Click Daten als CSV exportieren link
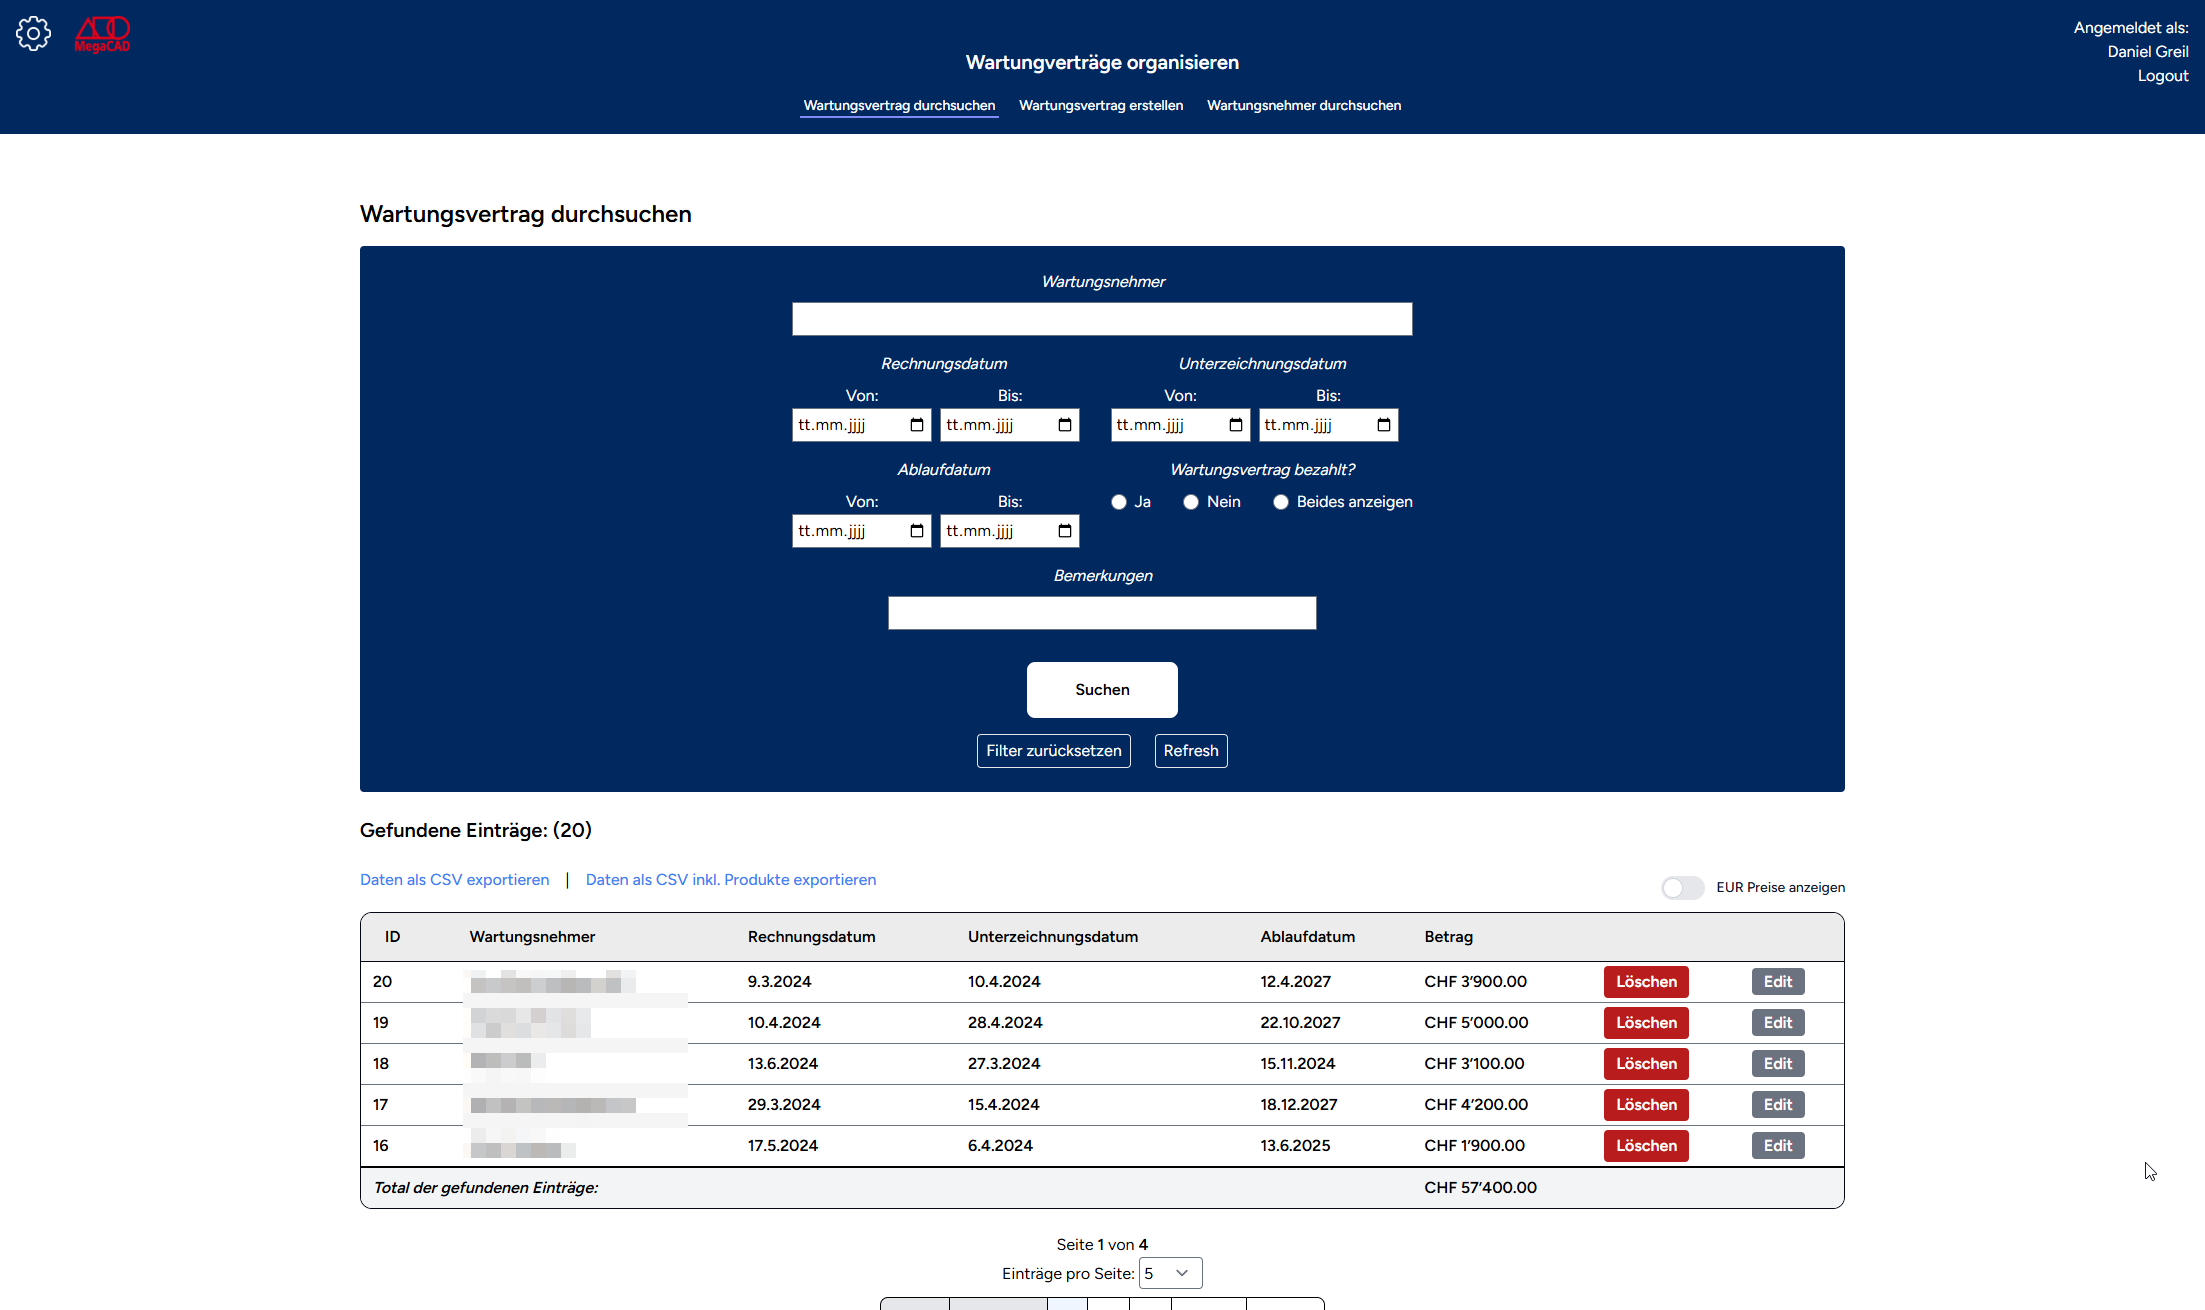 point(454,880)
